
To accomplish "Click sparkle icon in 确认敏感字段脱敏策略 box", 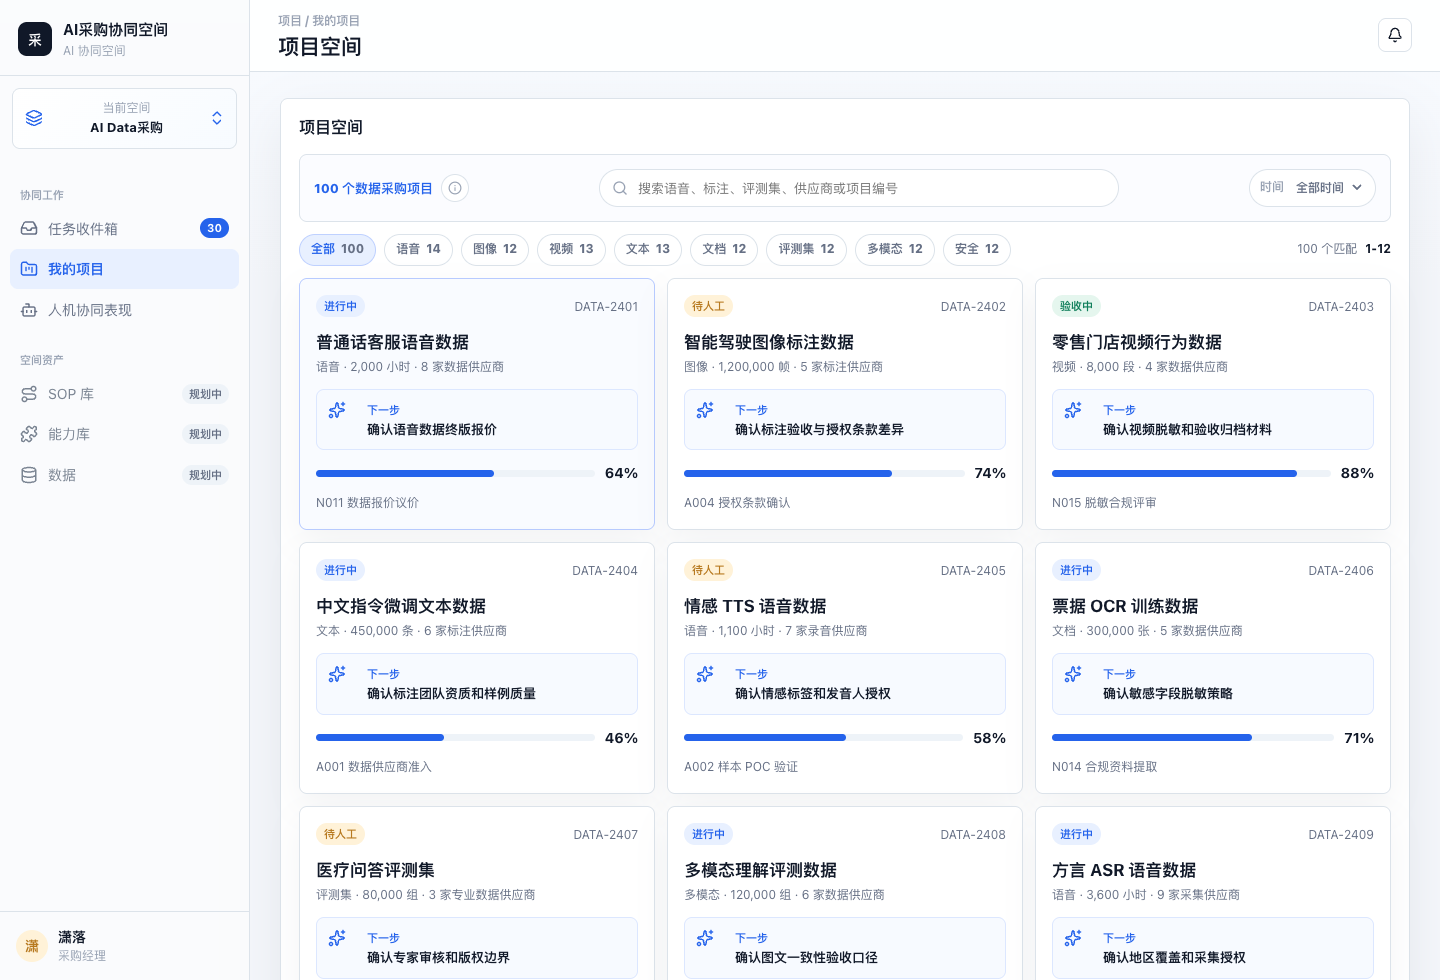I will (1073, 674).
